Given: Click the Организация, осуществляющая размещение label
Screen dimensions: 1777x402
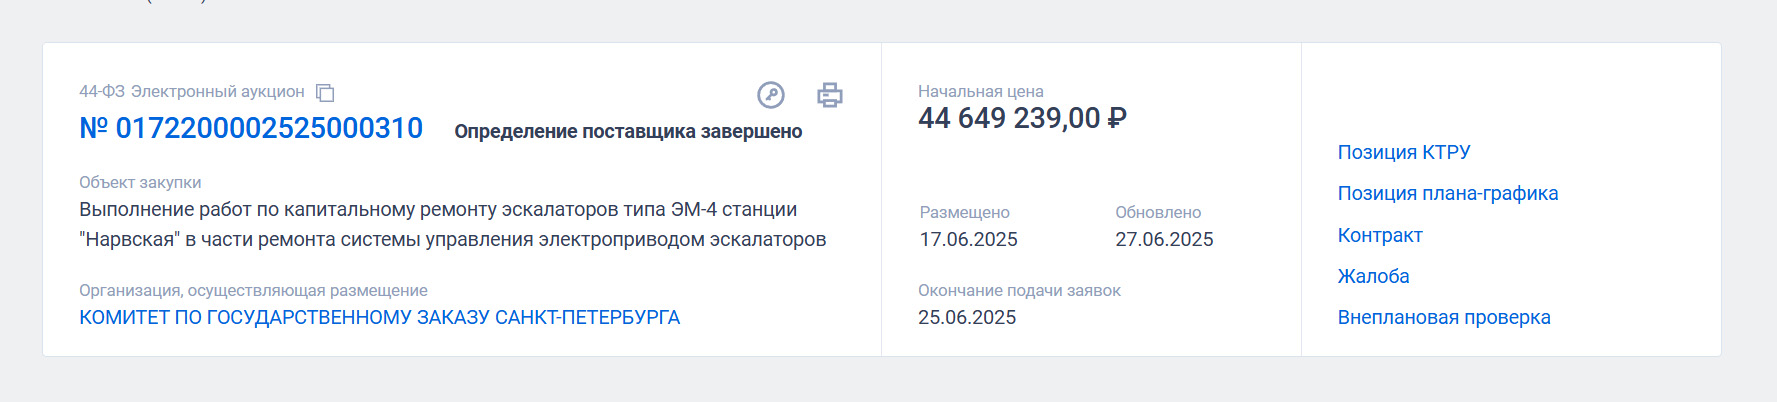Looking at the screenshot, I should 253,290.
